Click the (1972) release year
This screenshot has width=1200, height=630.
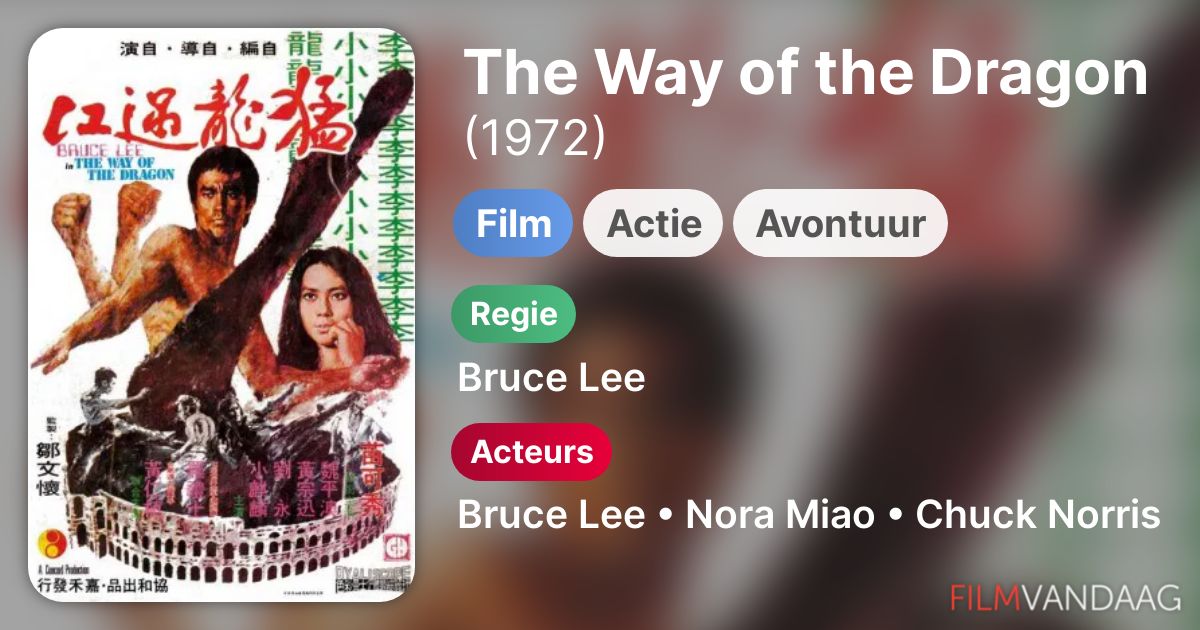click(x=535, y=139)
